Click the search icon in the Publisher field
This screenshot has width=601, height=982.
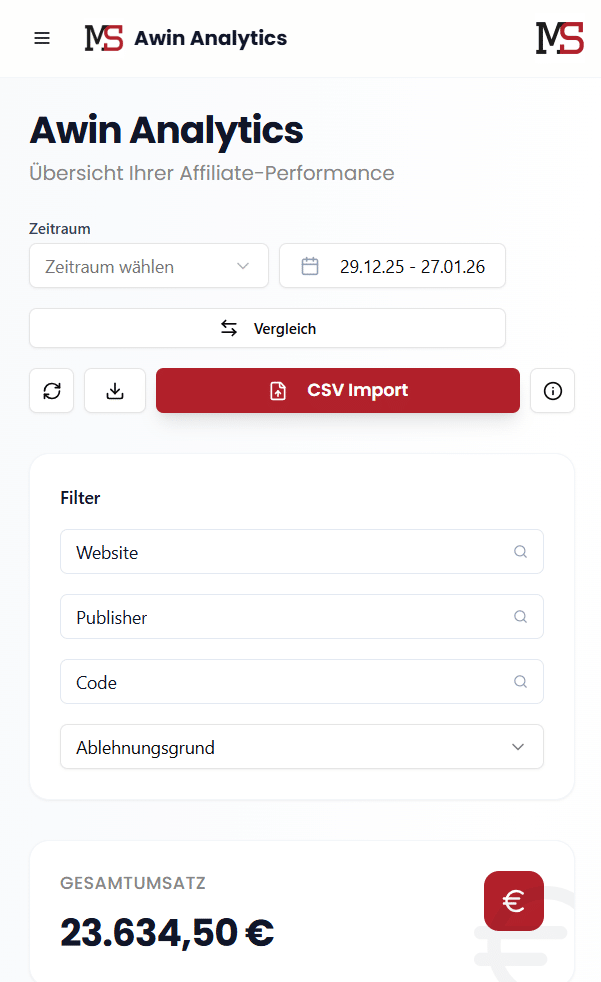(520, 616)
